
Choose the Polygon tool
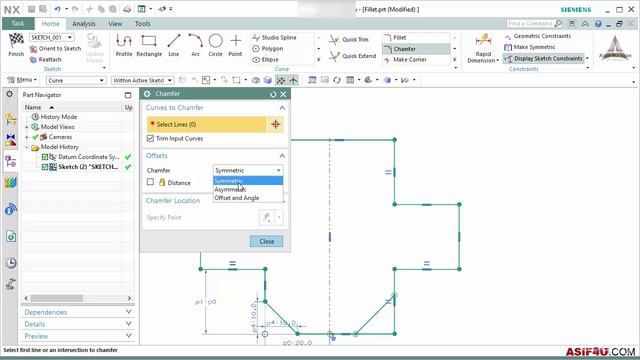[268, 49]
